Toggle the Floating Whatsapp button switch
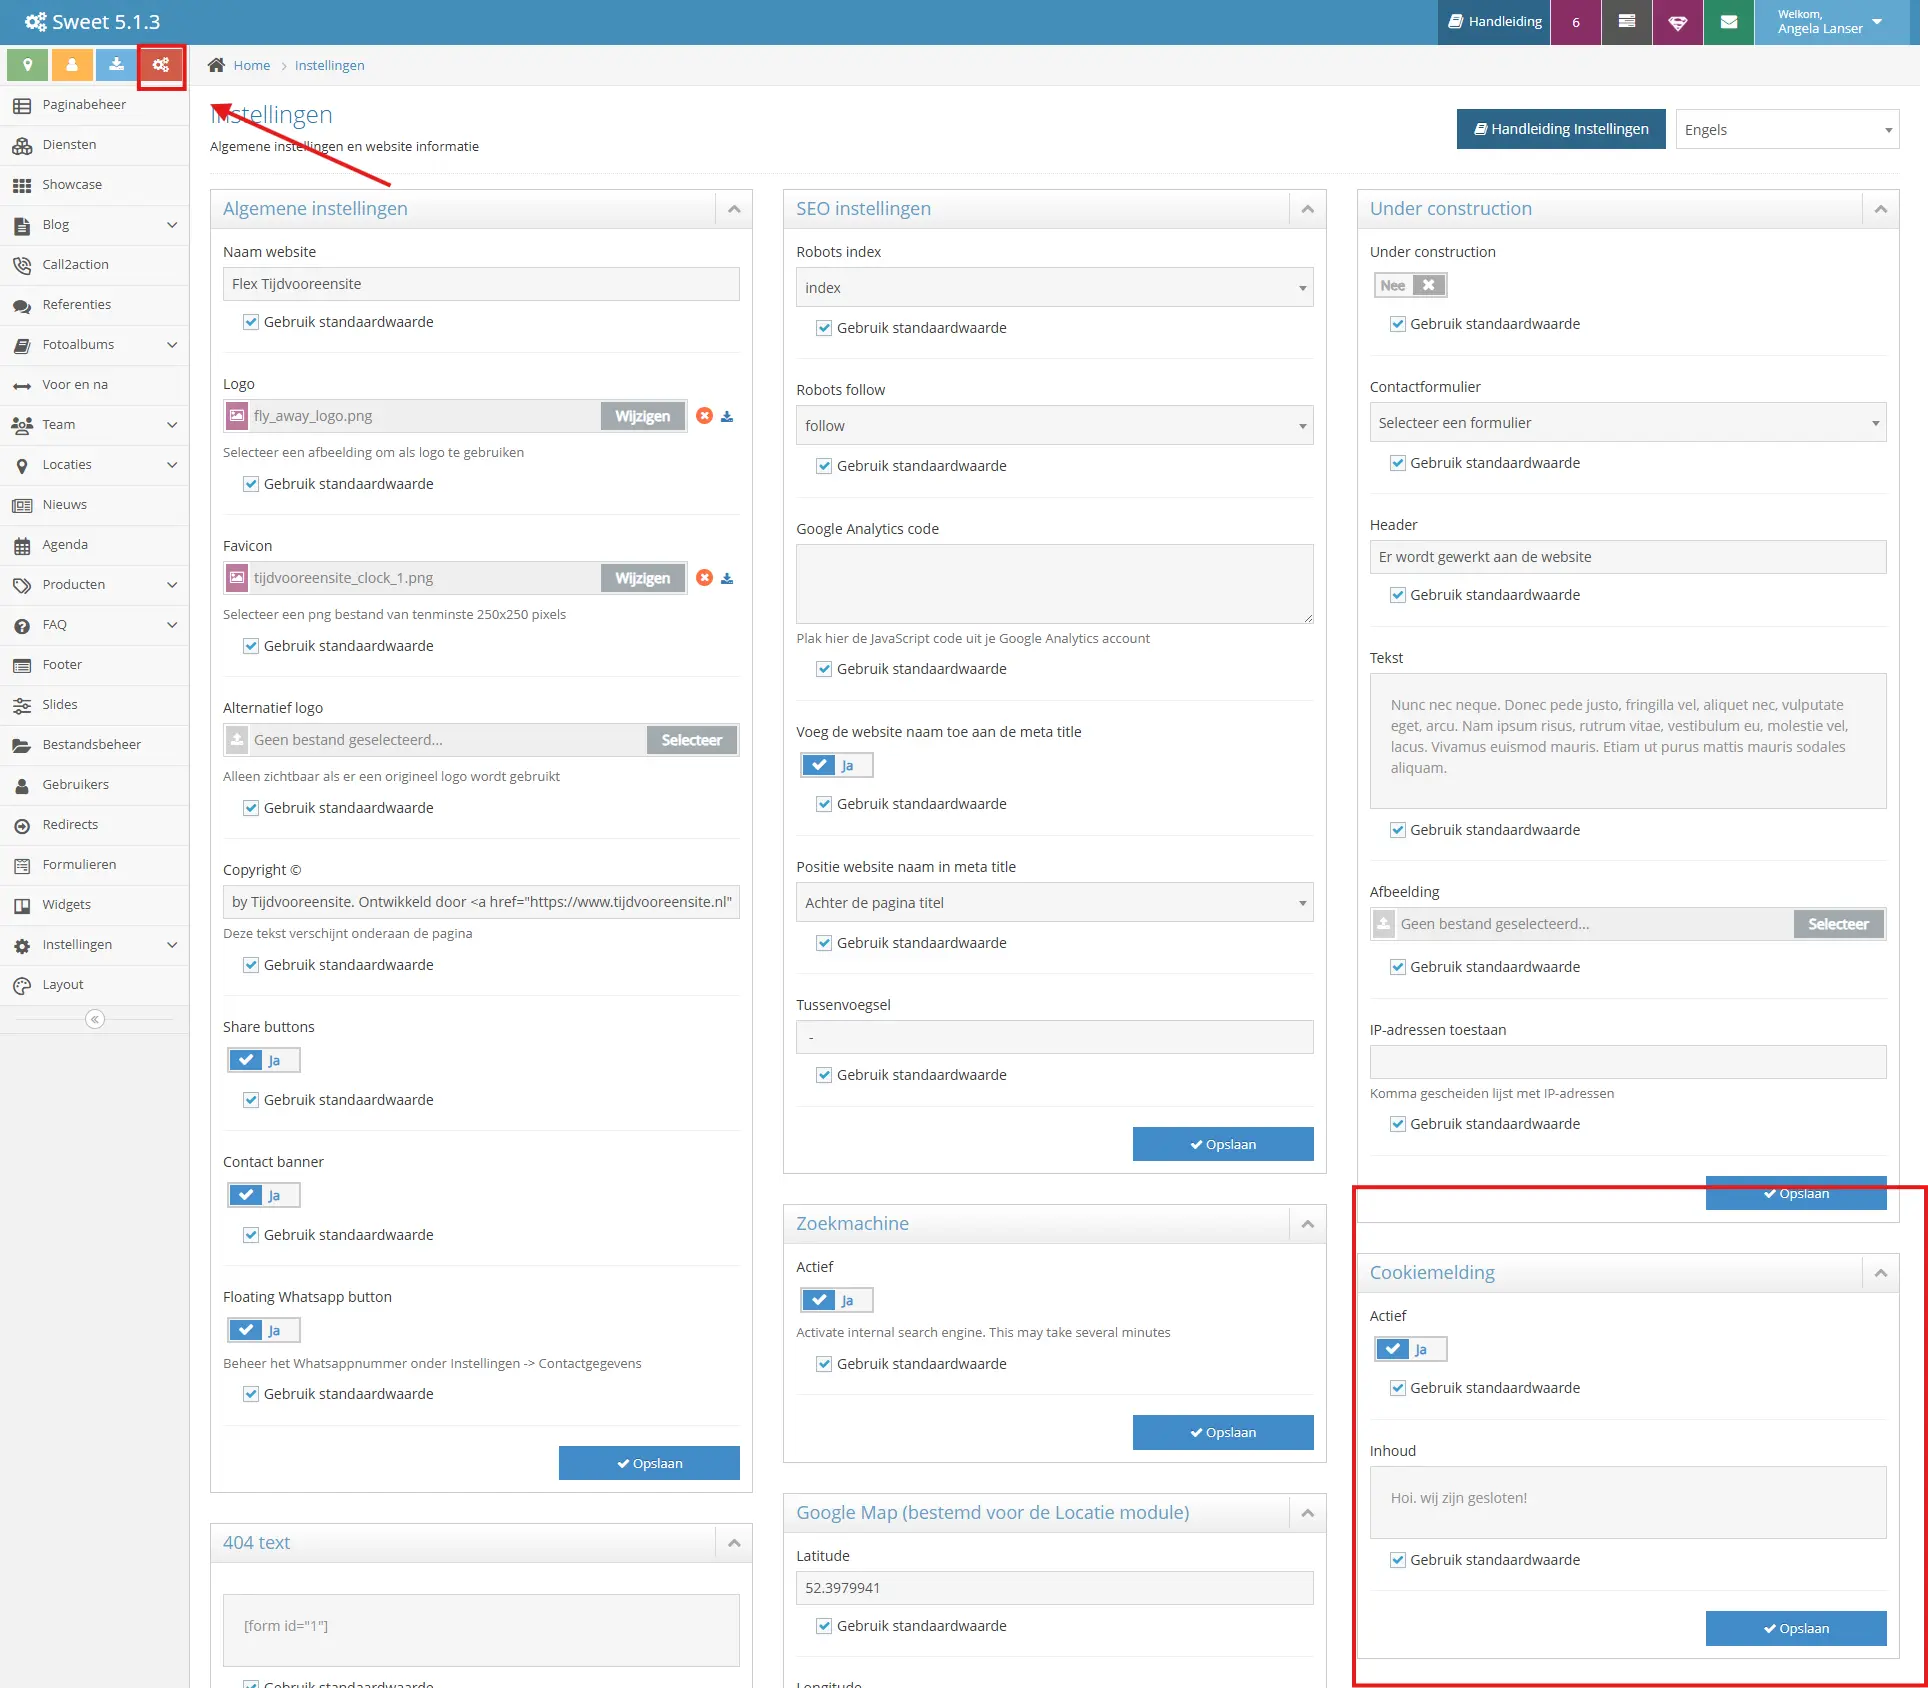The image size is (1929, 1688). click(264, 1330)
